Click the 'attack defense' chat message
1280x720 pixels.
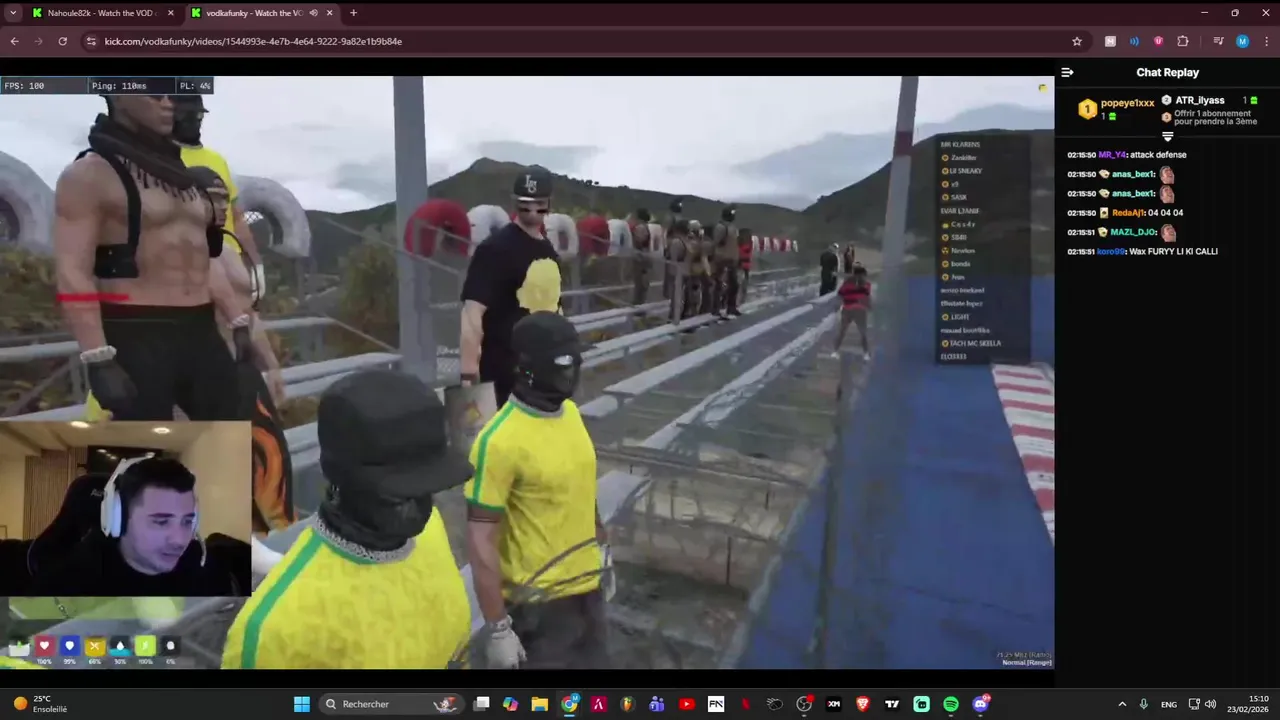pyautogui.click(x=1158, y=155)
